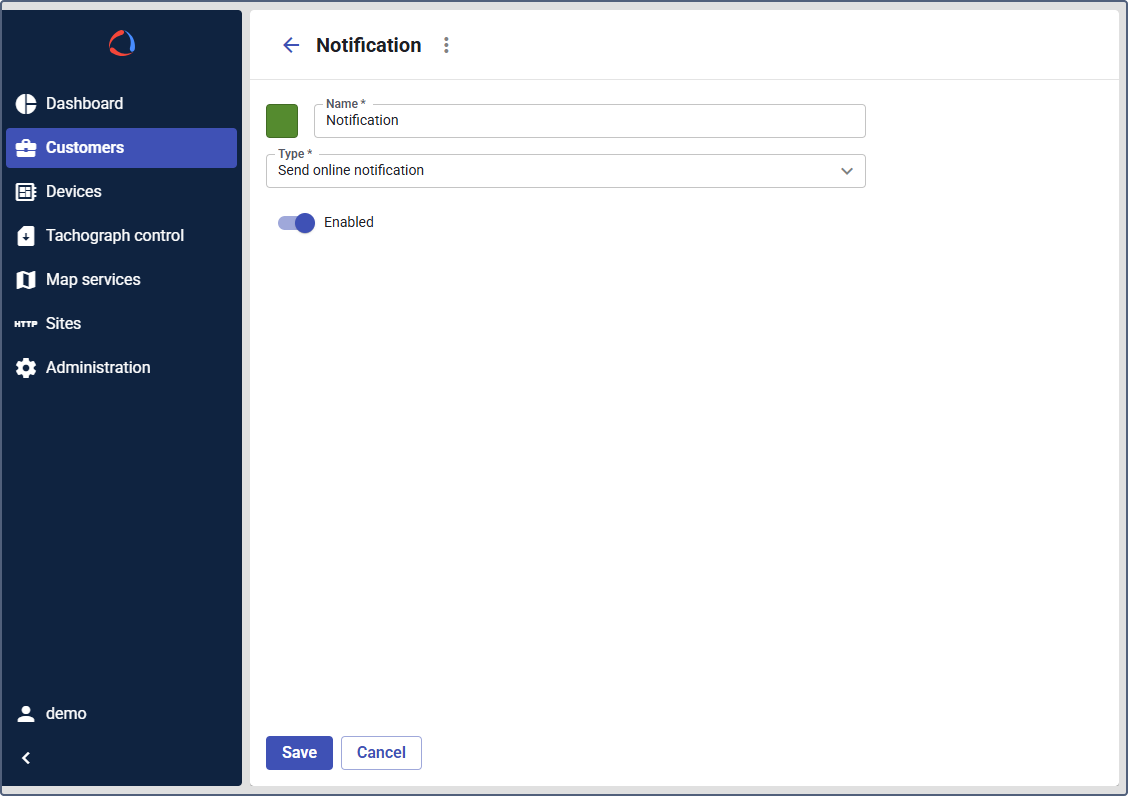The width and height of the screenshot is (1128, 796).
Task: Click the app logo at sidebar top
Action: pos(122,43)
